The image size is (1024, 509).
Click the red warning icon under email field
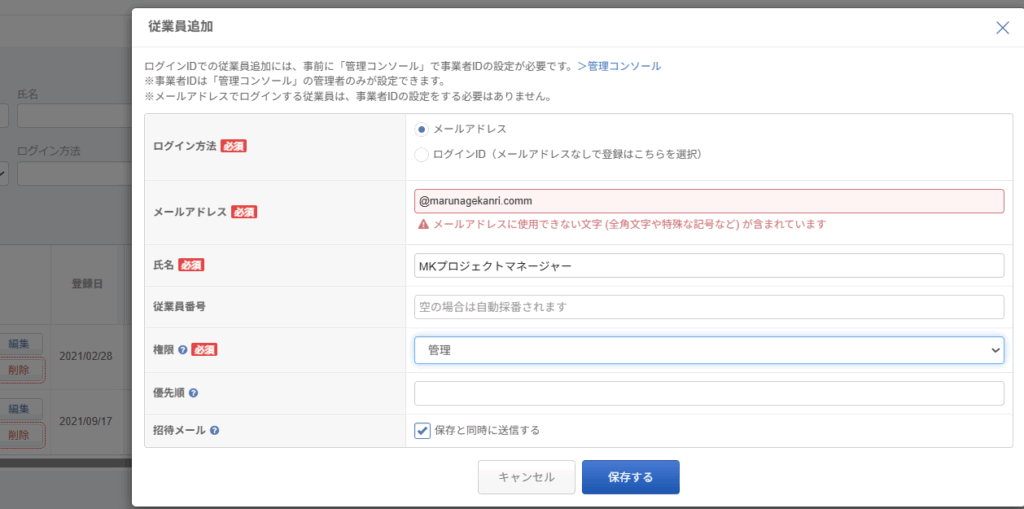tap(422, 225)
